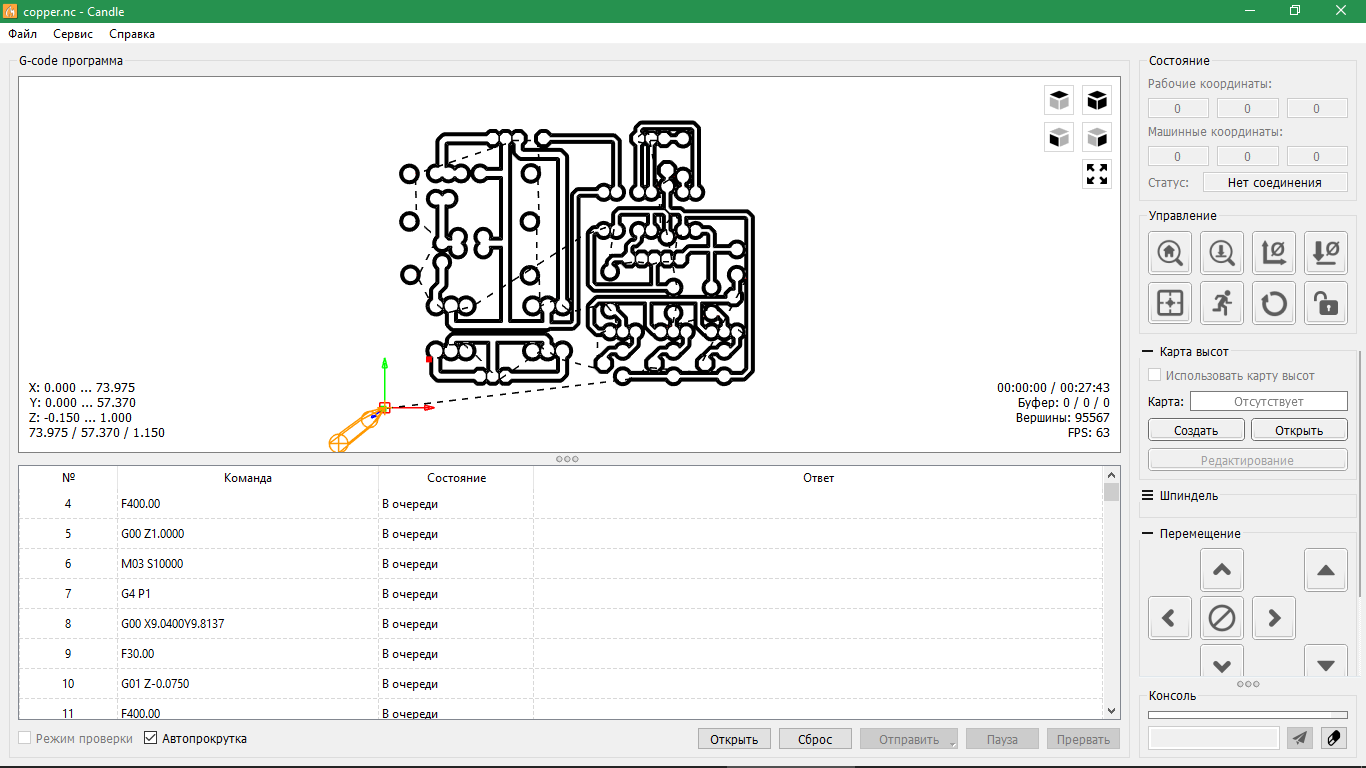Jog Y forward with the up chevron
The image size is (1366, 768).
coord(1222,570)
